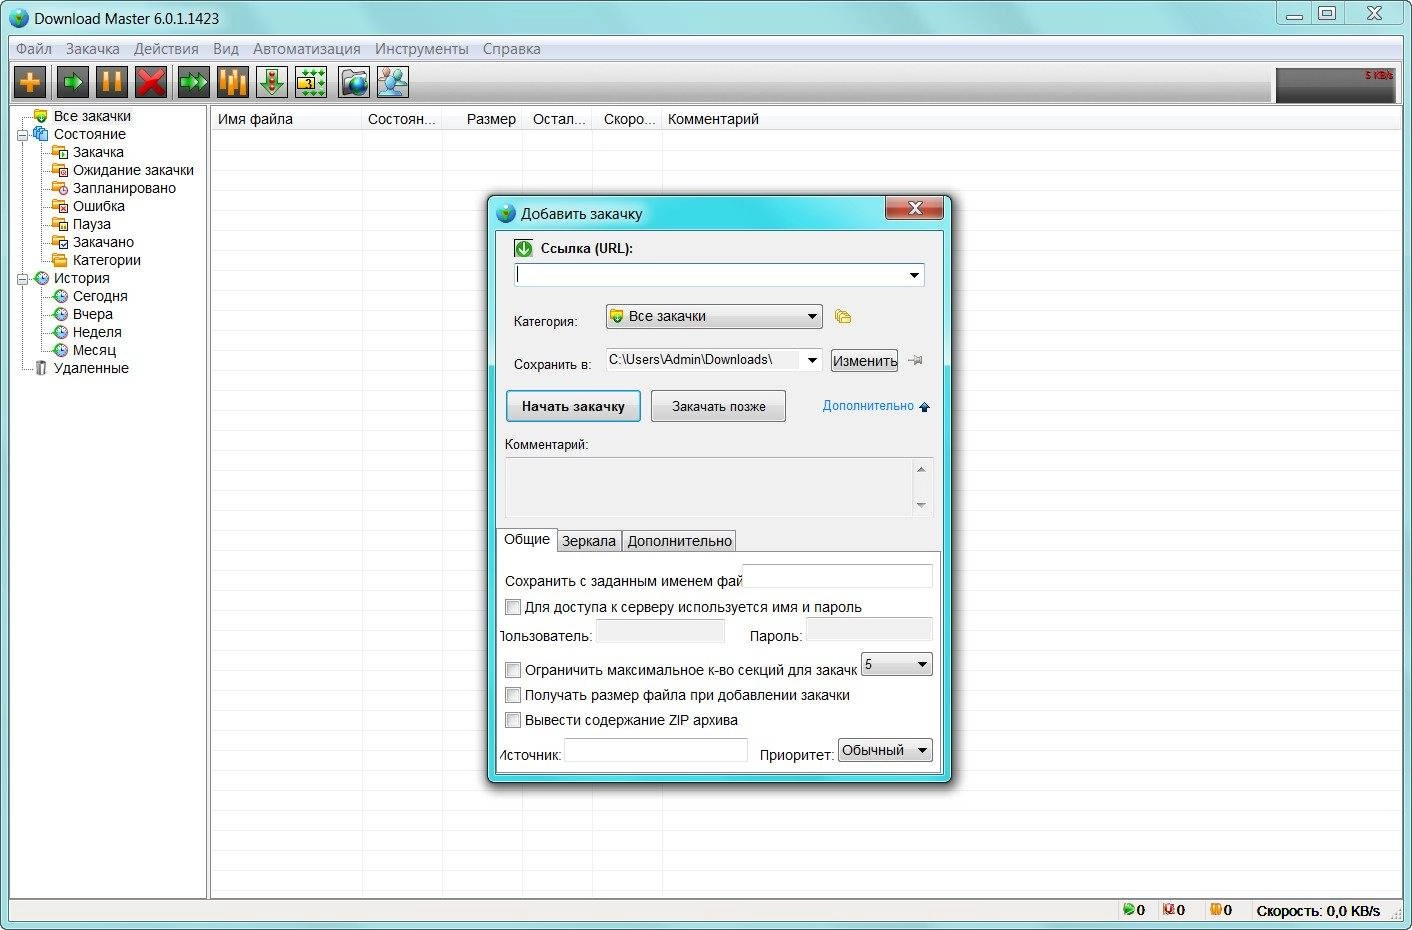Select Пауза in the sidebar tree

(x=91, y=224)
